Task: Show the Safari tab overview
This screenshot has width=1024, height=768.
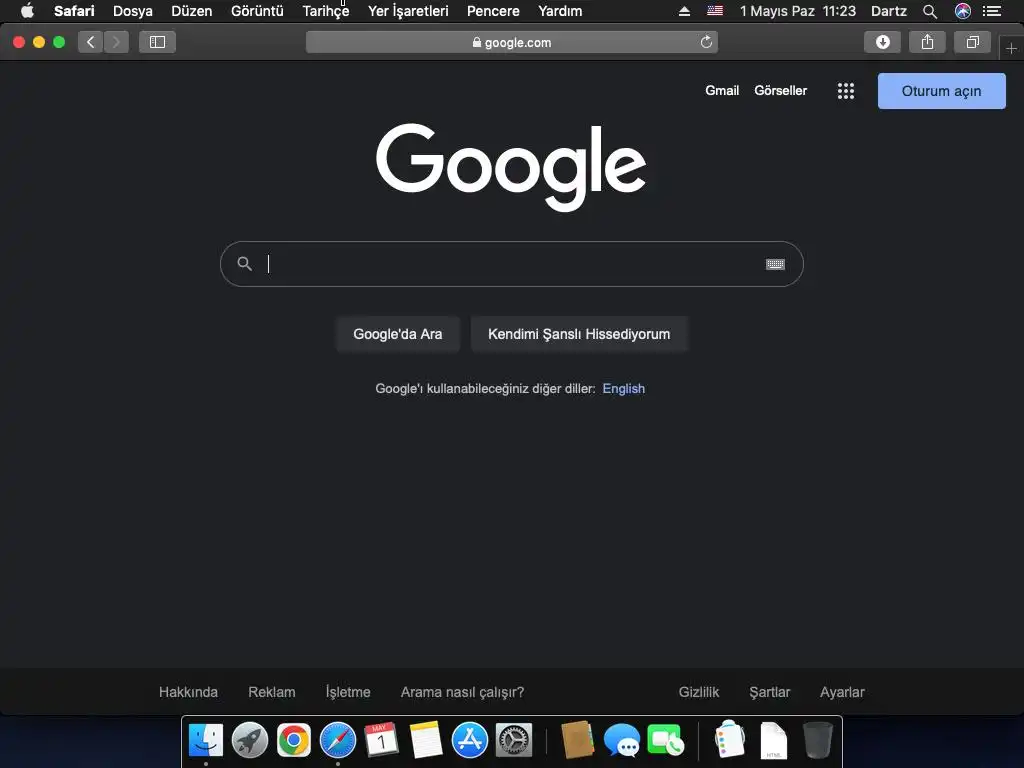Action: (x=972, y=42)
